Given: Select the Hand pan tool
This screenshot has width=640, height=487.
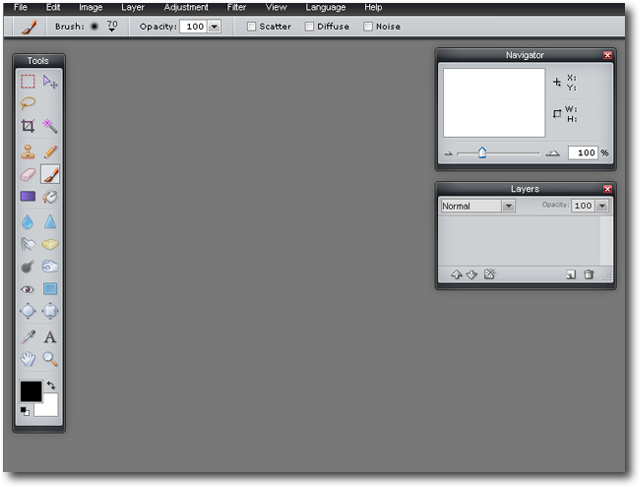Looking at the screenshot, I should pyautogui.click(x=28, y=359).
